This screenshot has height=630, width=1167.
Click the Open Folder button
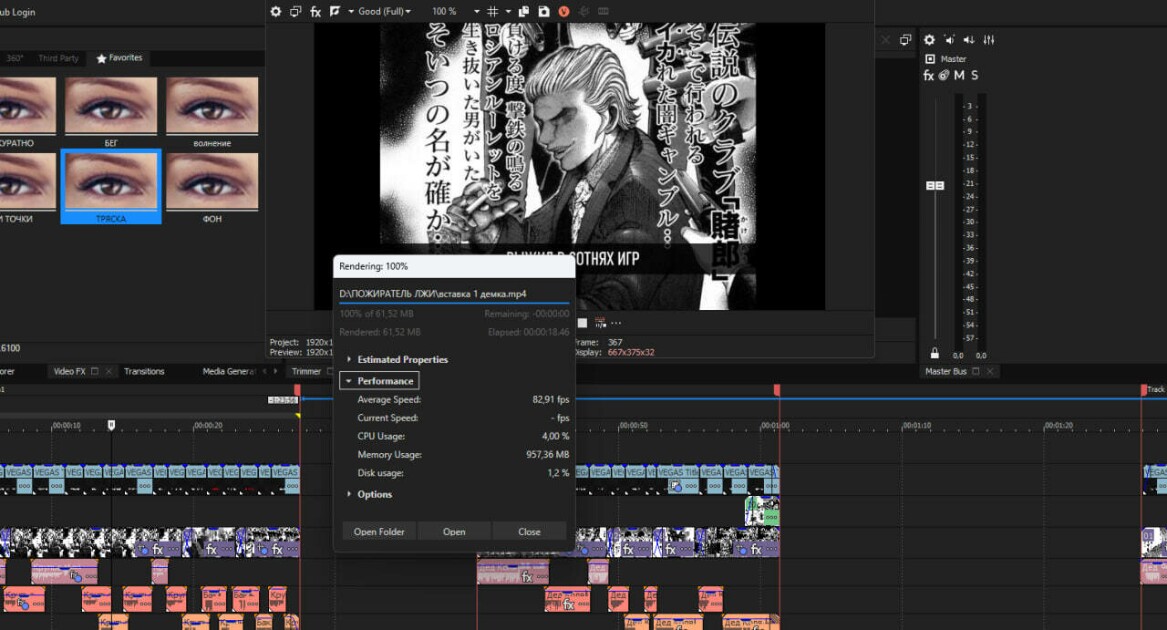tap(379, 532)
